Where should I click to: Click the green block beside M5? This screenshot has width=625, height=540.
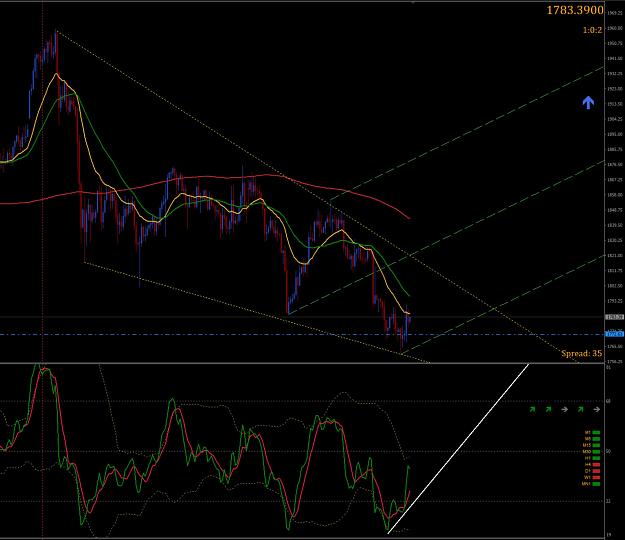596,439
